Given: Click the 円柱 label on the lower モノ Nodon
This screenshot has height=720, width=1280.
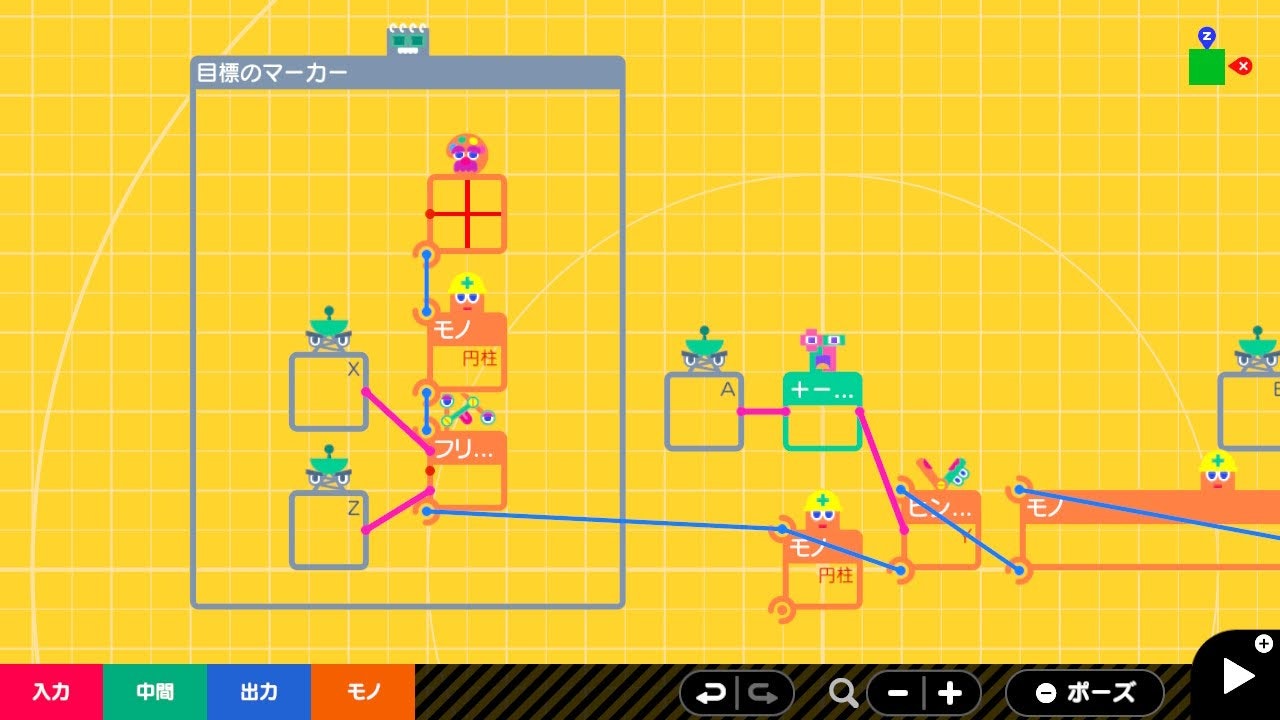Looking at the screenshot, I should (x=836, y=575).
